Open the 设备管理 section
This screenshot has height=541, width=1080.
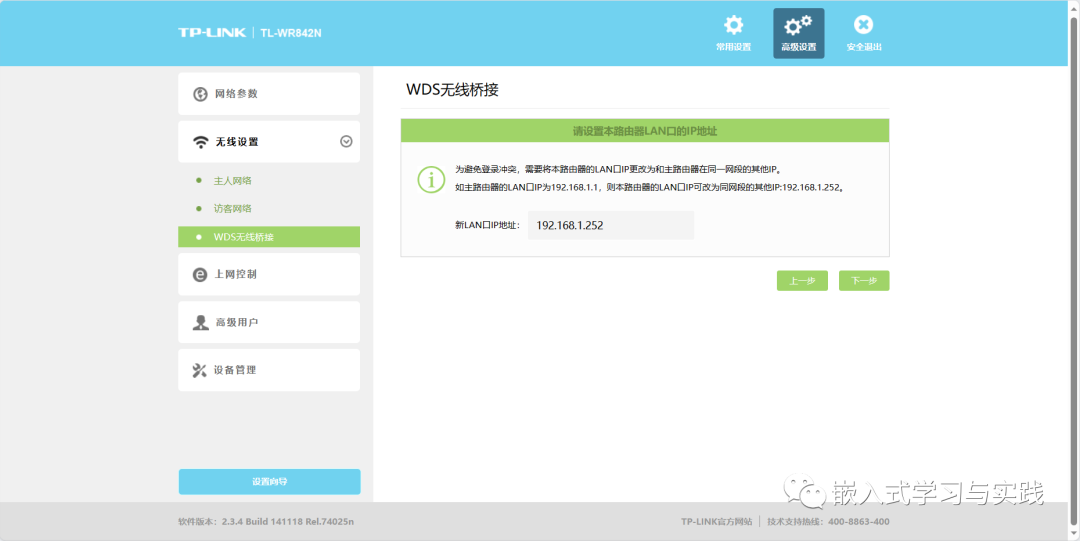[269, 370]
